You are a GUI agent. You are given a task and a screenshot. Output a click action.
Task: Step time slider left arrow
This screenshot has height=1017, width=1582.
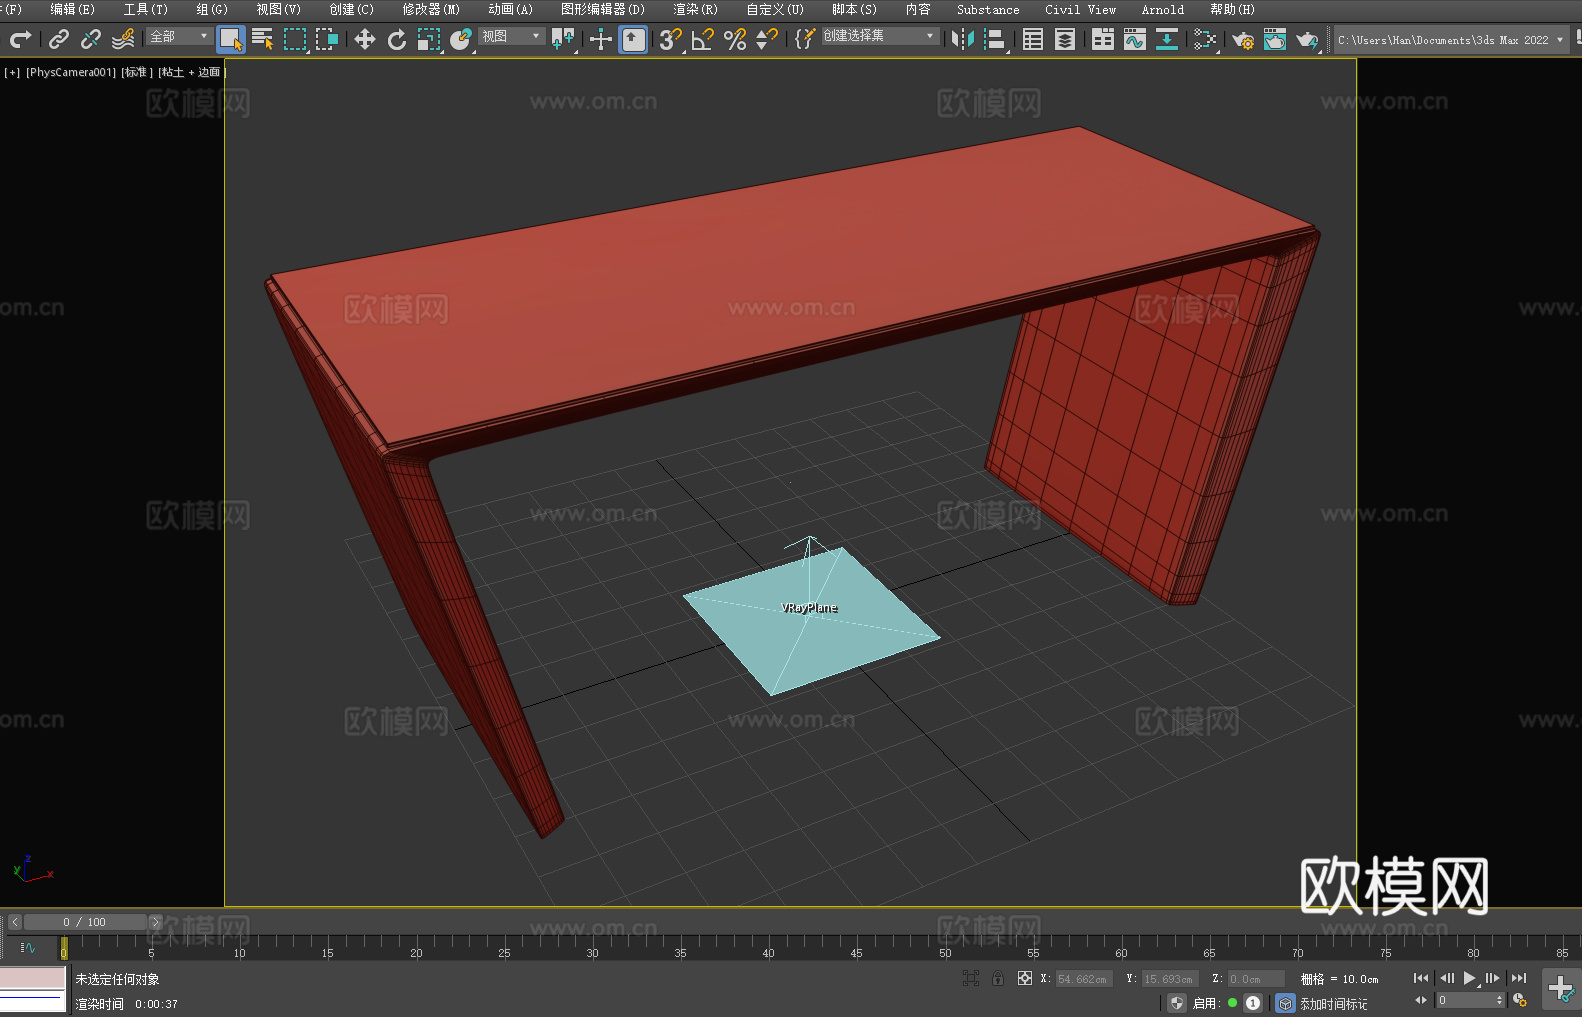tap(14, 922)
